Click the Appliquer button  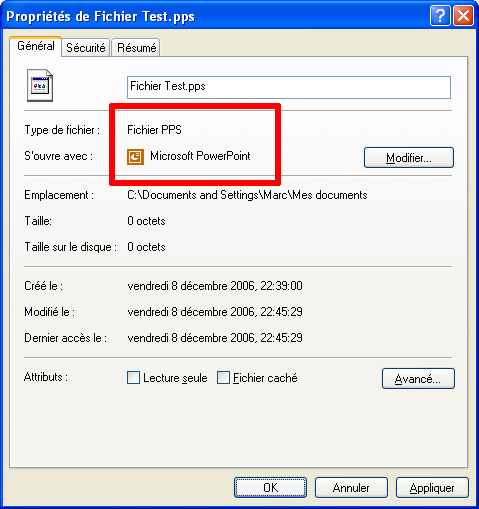pyautogui.click(x=432, y=488)
